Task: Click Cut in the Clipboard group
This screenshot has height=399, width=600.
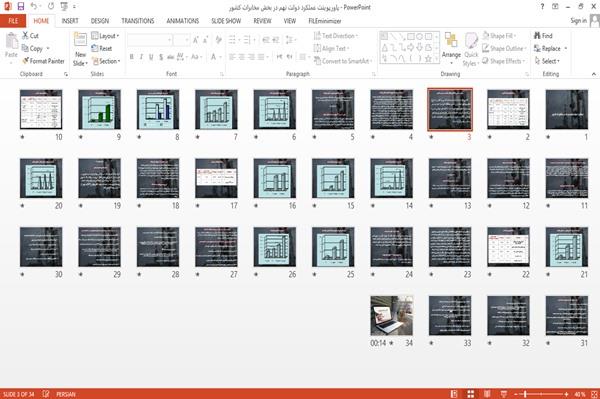Action: coord(31,36)
